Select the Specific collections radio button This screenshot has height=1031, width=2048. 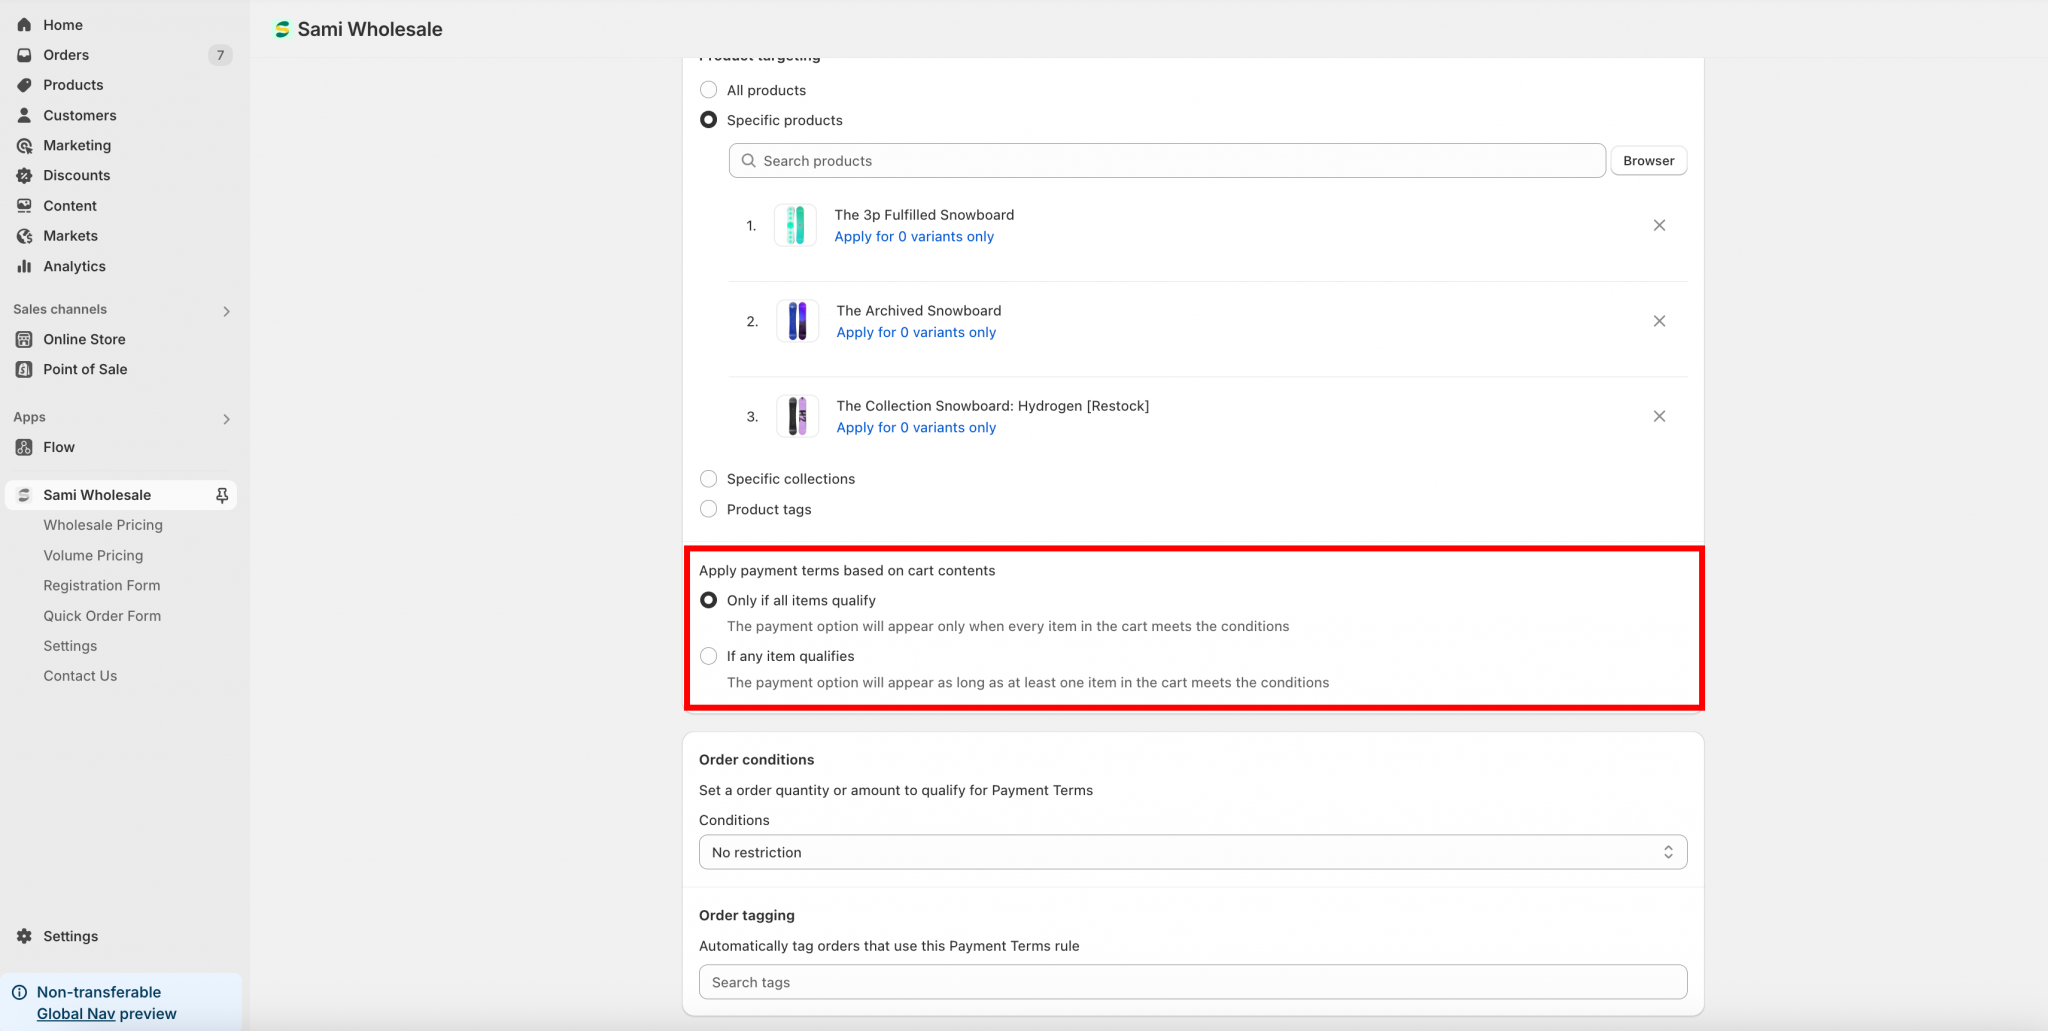pos(709,479)
